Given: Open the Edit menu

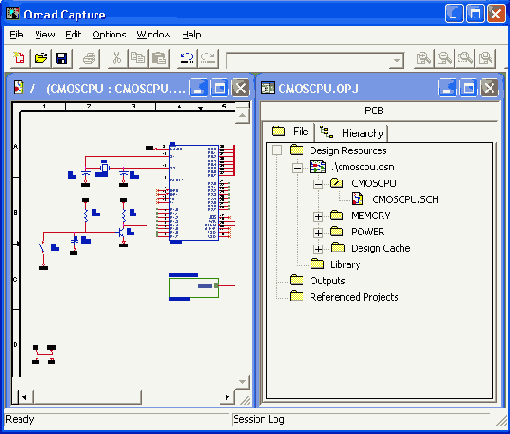Looking at the screenshot, I should (73, 35).
